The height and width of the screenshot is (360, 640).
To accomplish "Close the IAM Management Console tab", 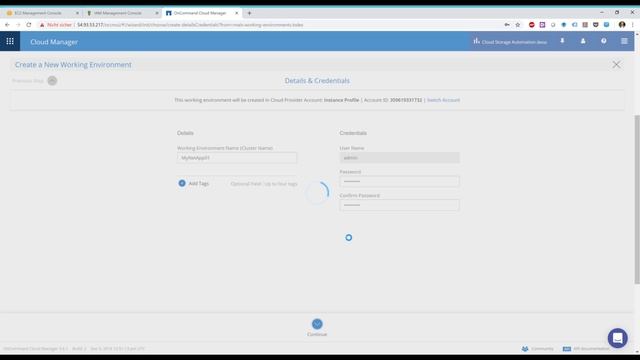I will 157,13.
